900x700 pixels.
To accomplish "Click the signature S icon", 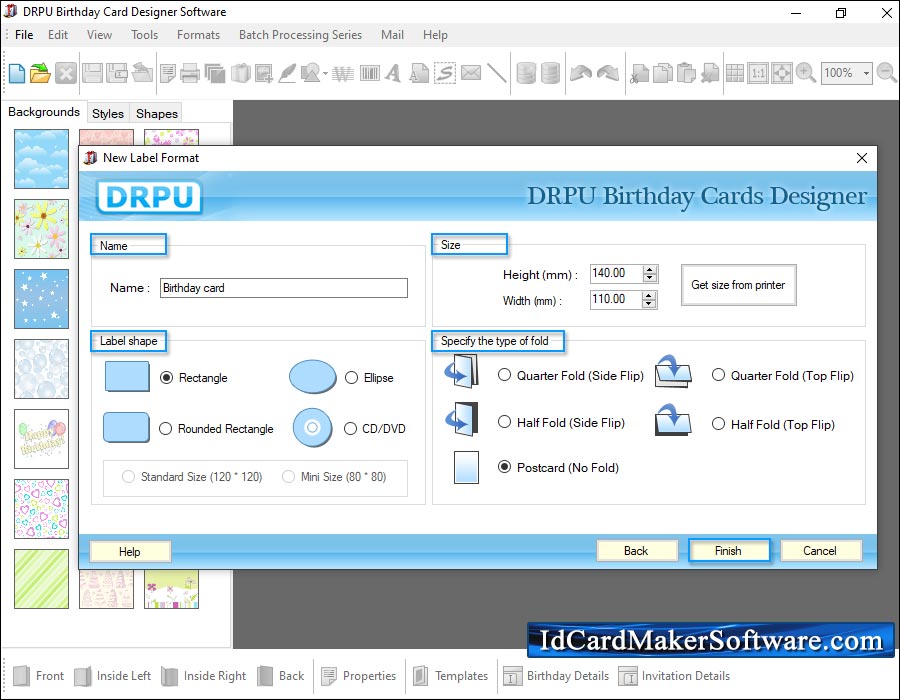I will click(x=444, y=73).
